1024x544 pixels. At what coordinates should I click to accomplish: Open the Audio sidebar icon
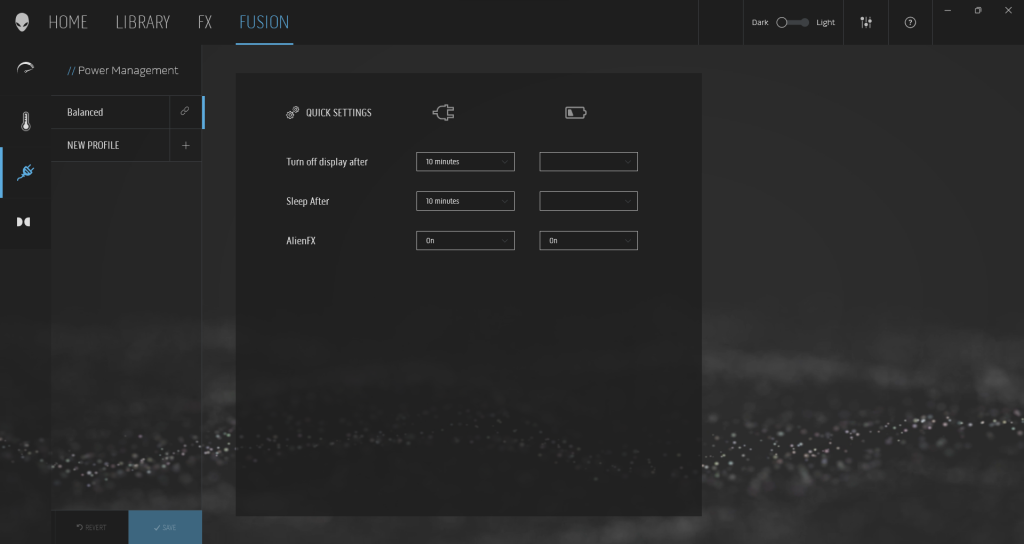tap(24, 222)
